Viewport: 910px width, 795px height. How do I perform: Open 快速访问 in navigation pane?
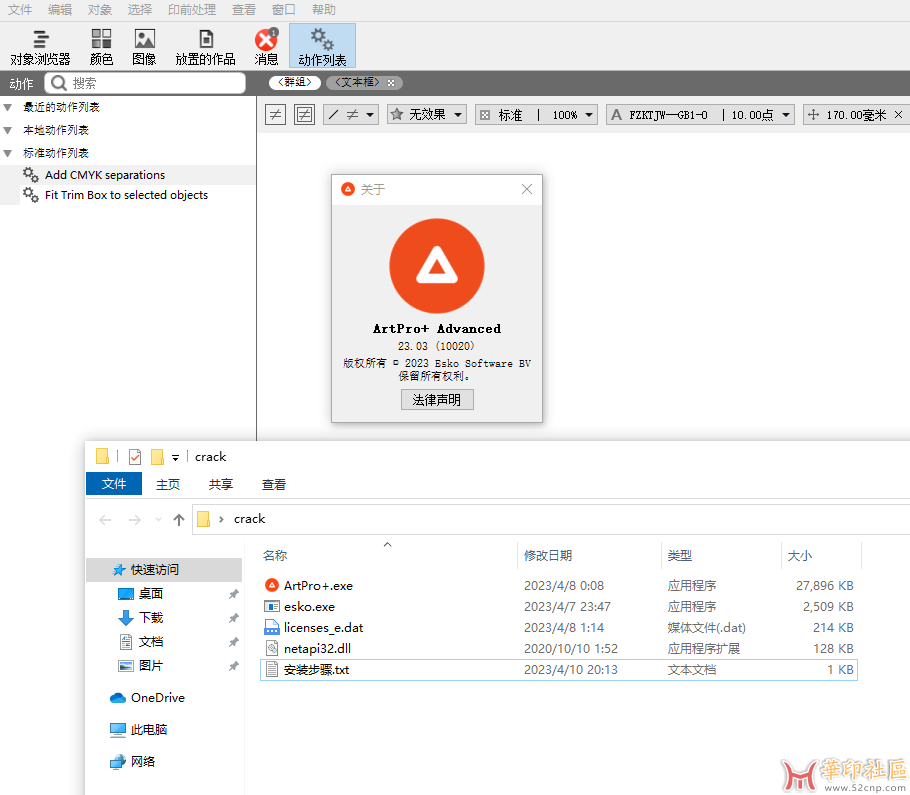[164, 570]
